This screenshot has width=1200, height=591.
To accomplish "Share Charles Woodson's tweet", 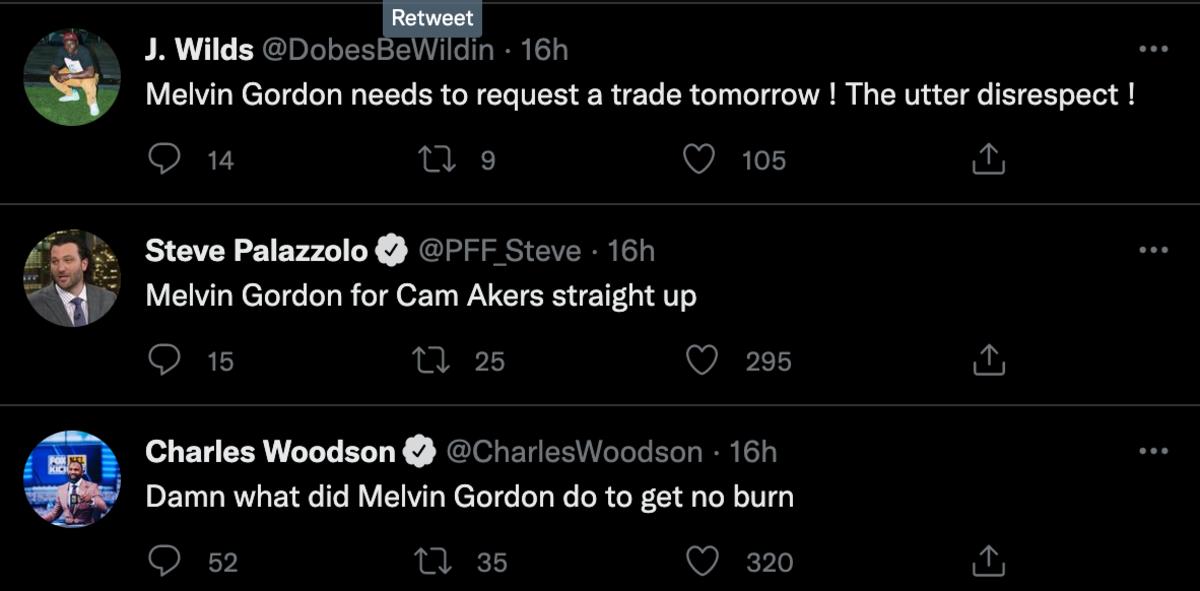I will pyautogui.click(x=988, y=561).
